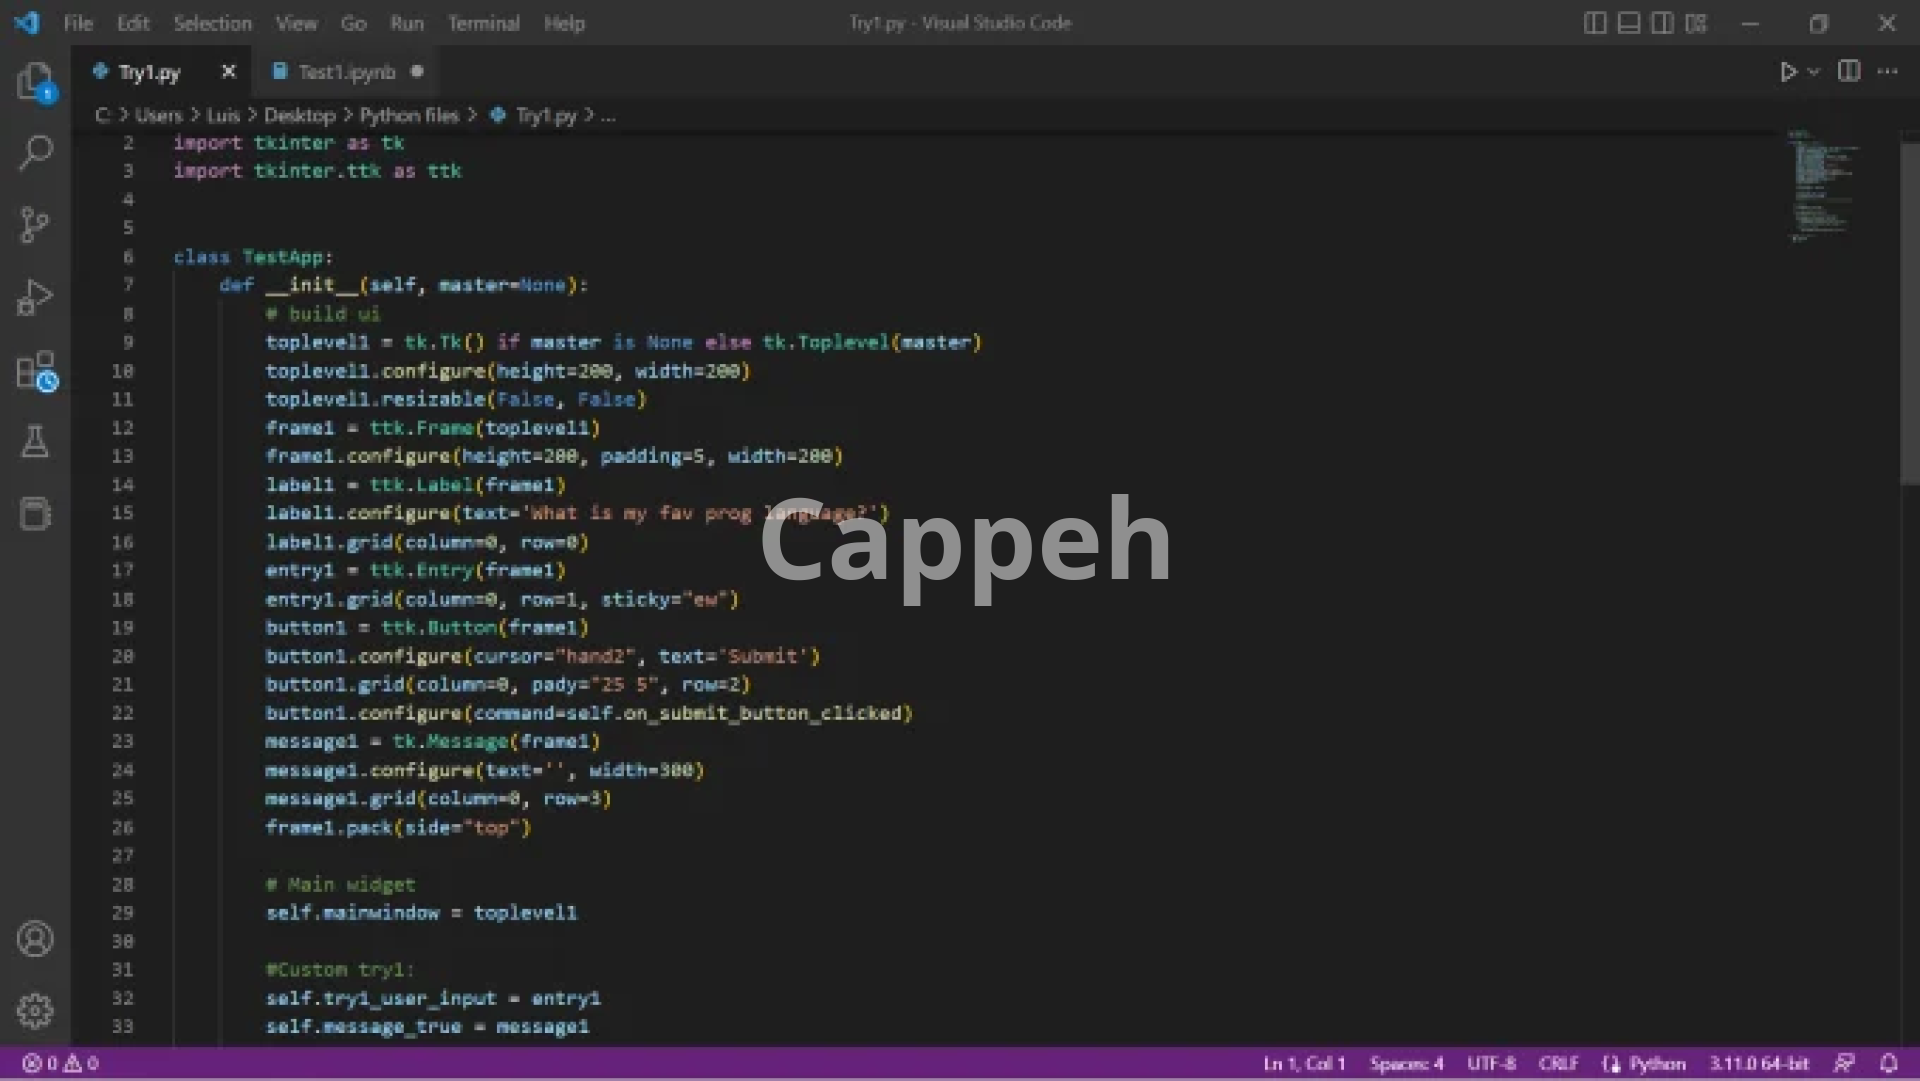Open the Source Control view
This screenshot has width=1920, height=1081.
pos(35,224)
